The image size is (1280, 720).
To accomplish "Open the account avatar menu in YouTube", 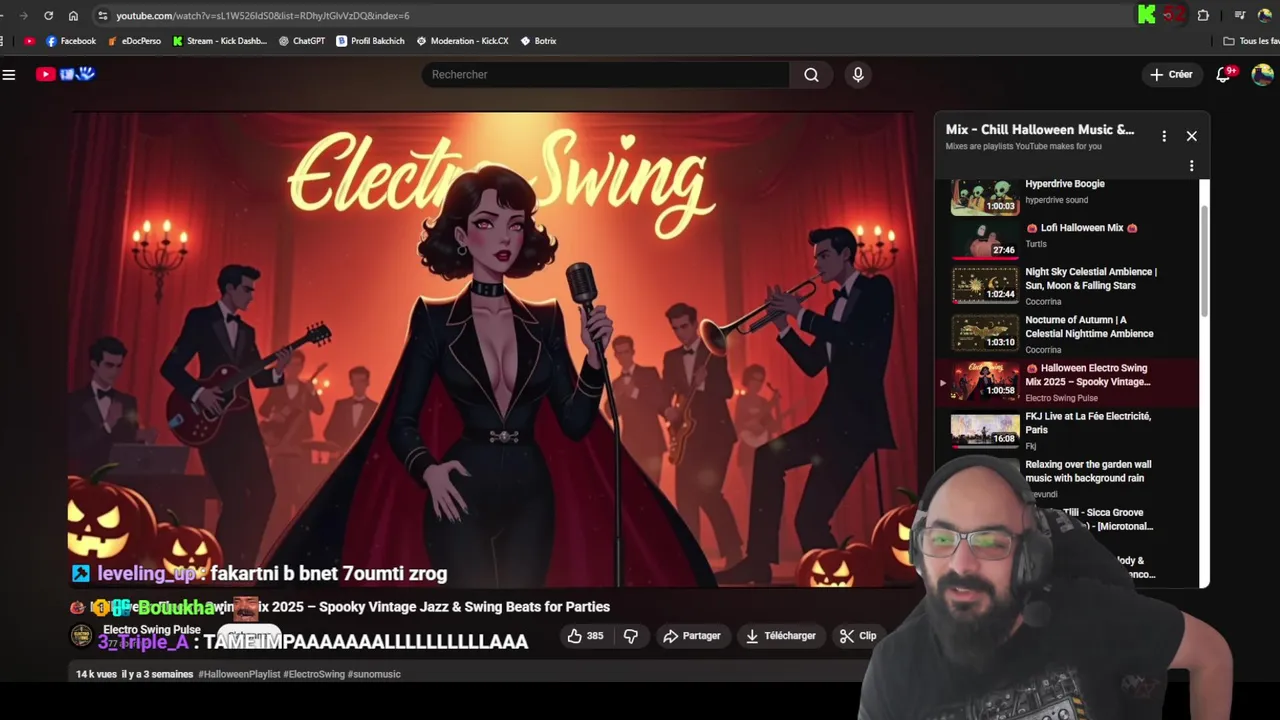I will click(x=1262, y=75).
